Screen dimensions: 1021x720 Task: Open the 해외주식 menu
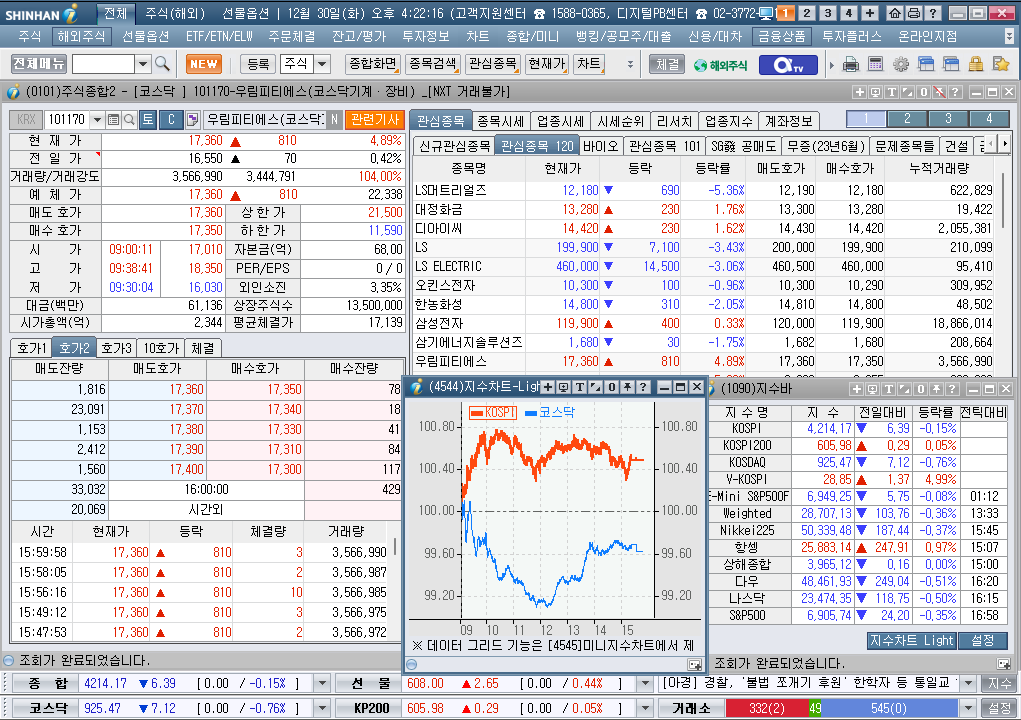pyautogui.click(x=81, y=36)
